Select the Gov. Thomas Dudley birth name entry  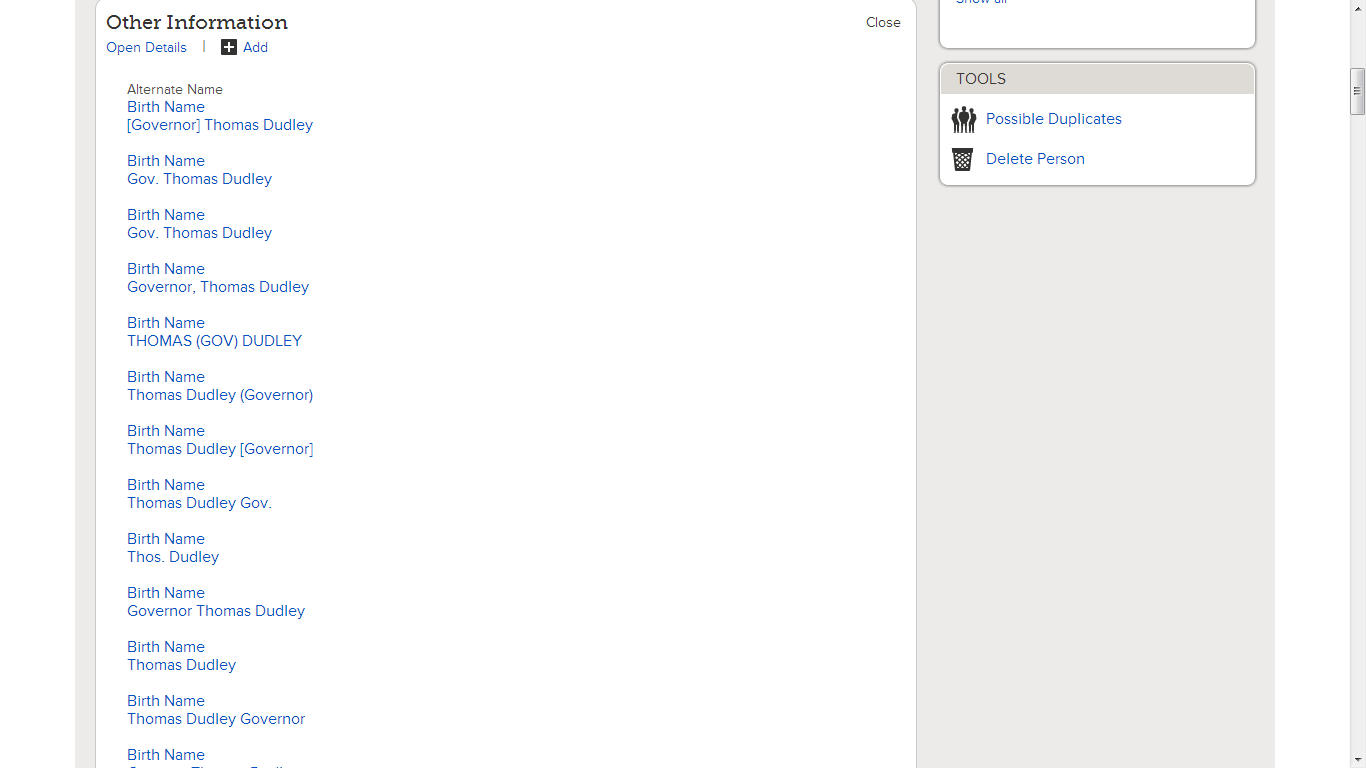click(x=199, y=179)
